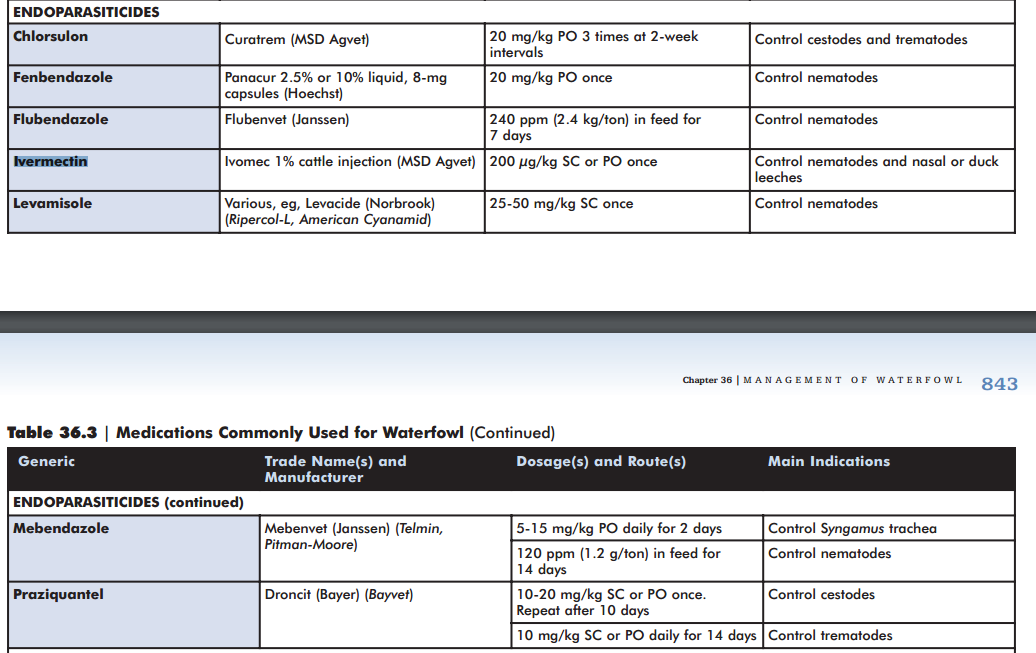
Task: Select the Fenbendazole row label
Action: pos(62,77)
